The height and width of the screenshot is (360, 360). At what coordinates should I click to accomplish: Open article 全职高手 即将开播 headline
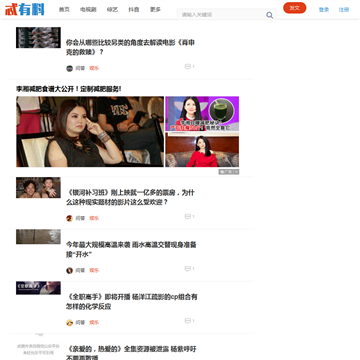coord(132,301)
